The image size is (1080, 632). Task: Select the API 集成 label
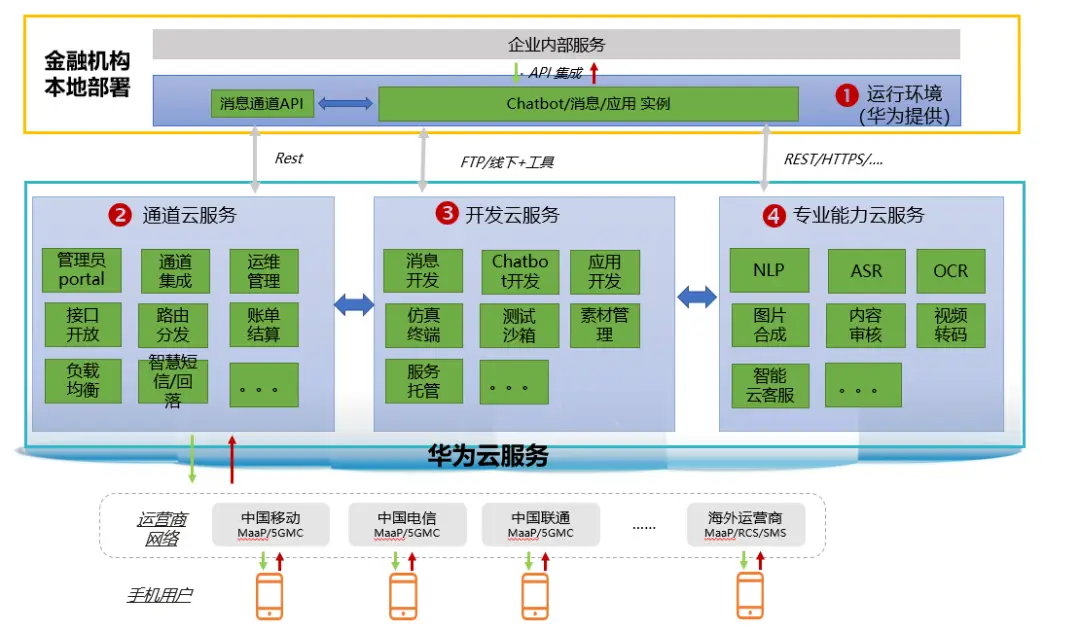click(555, 73)
